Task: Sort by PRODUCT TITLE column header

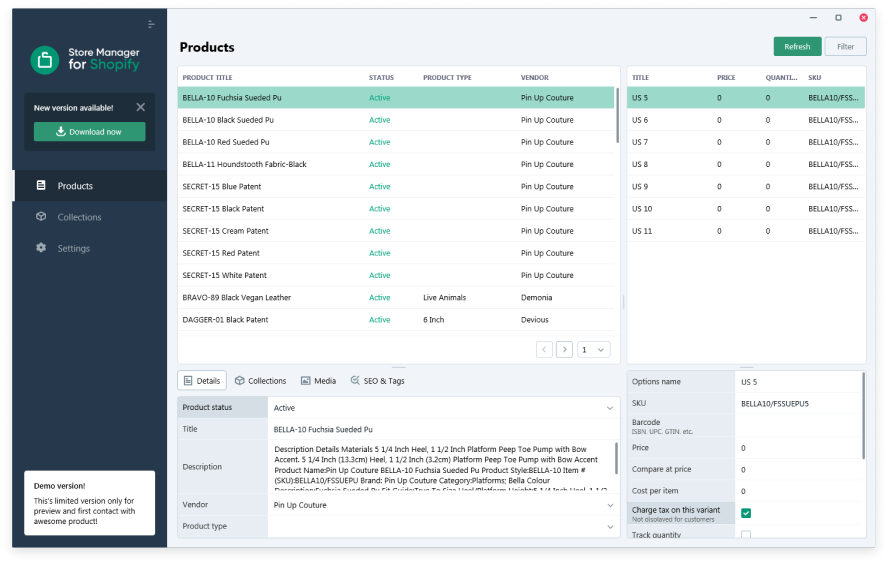Action: (207, 78)
